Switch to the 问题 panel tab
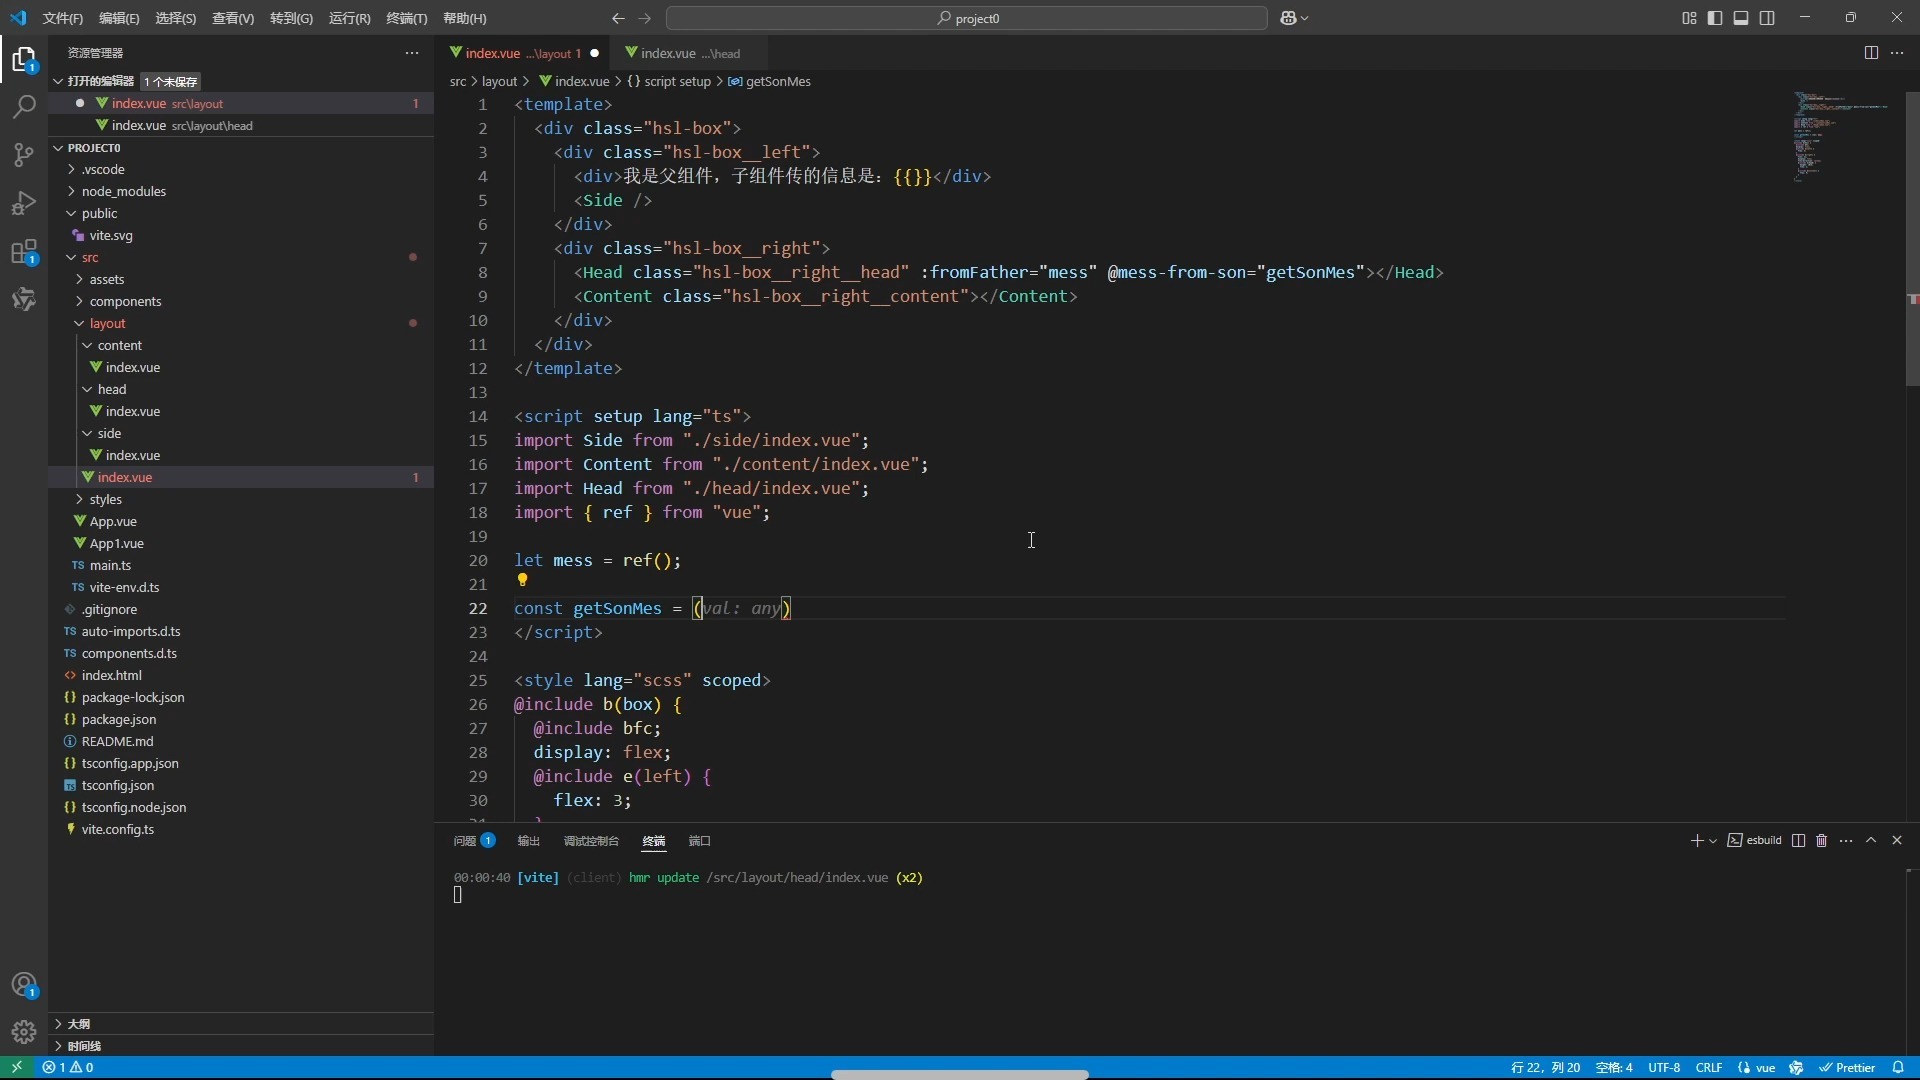The height and width of the screenshot is (1080, 1920). click(465, 841)
